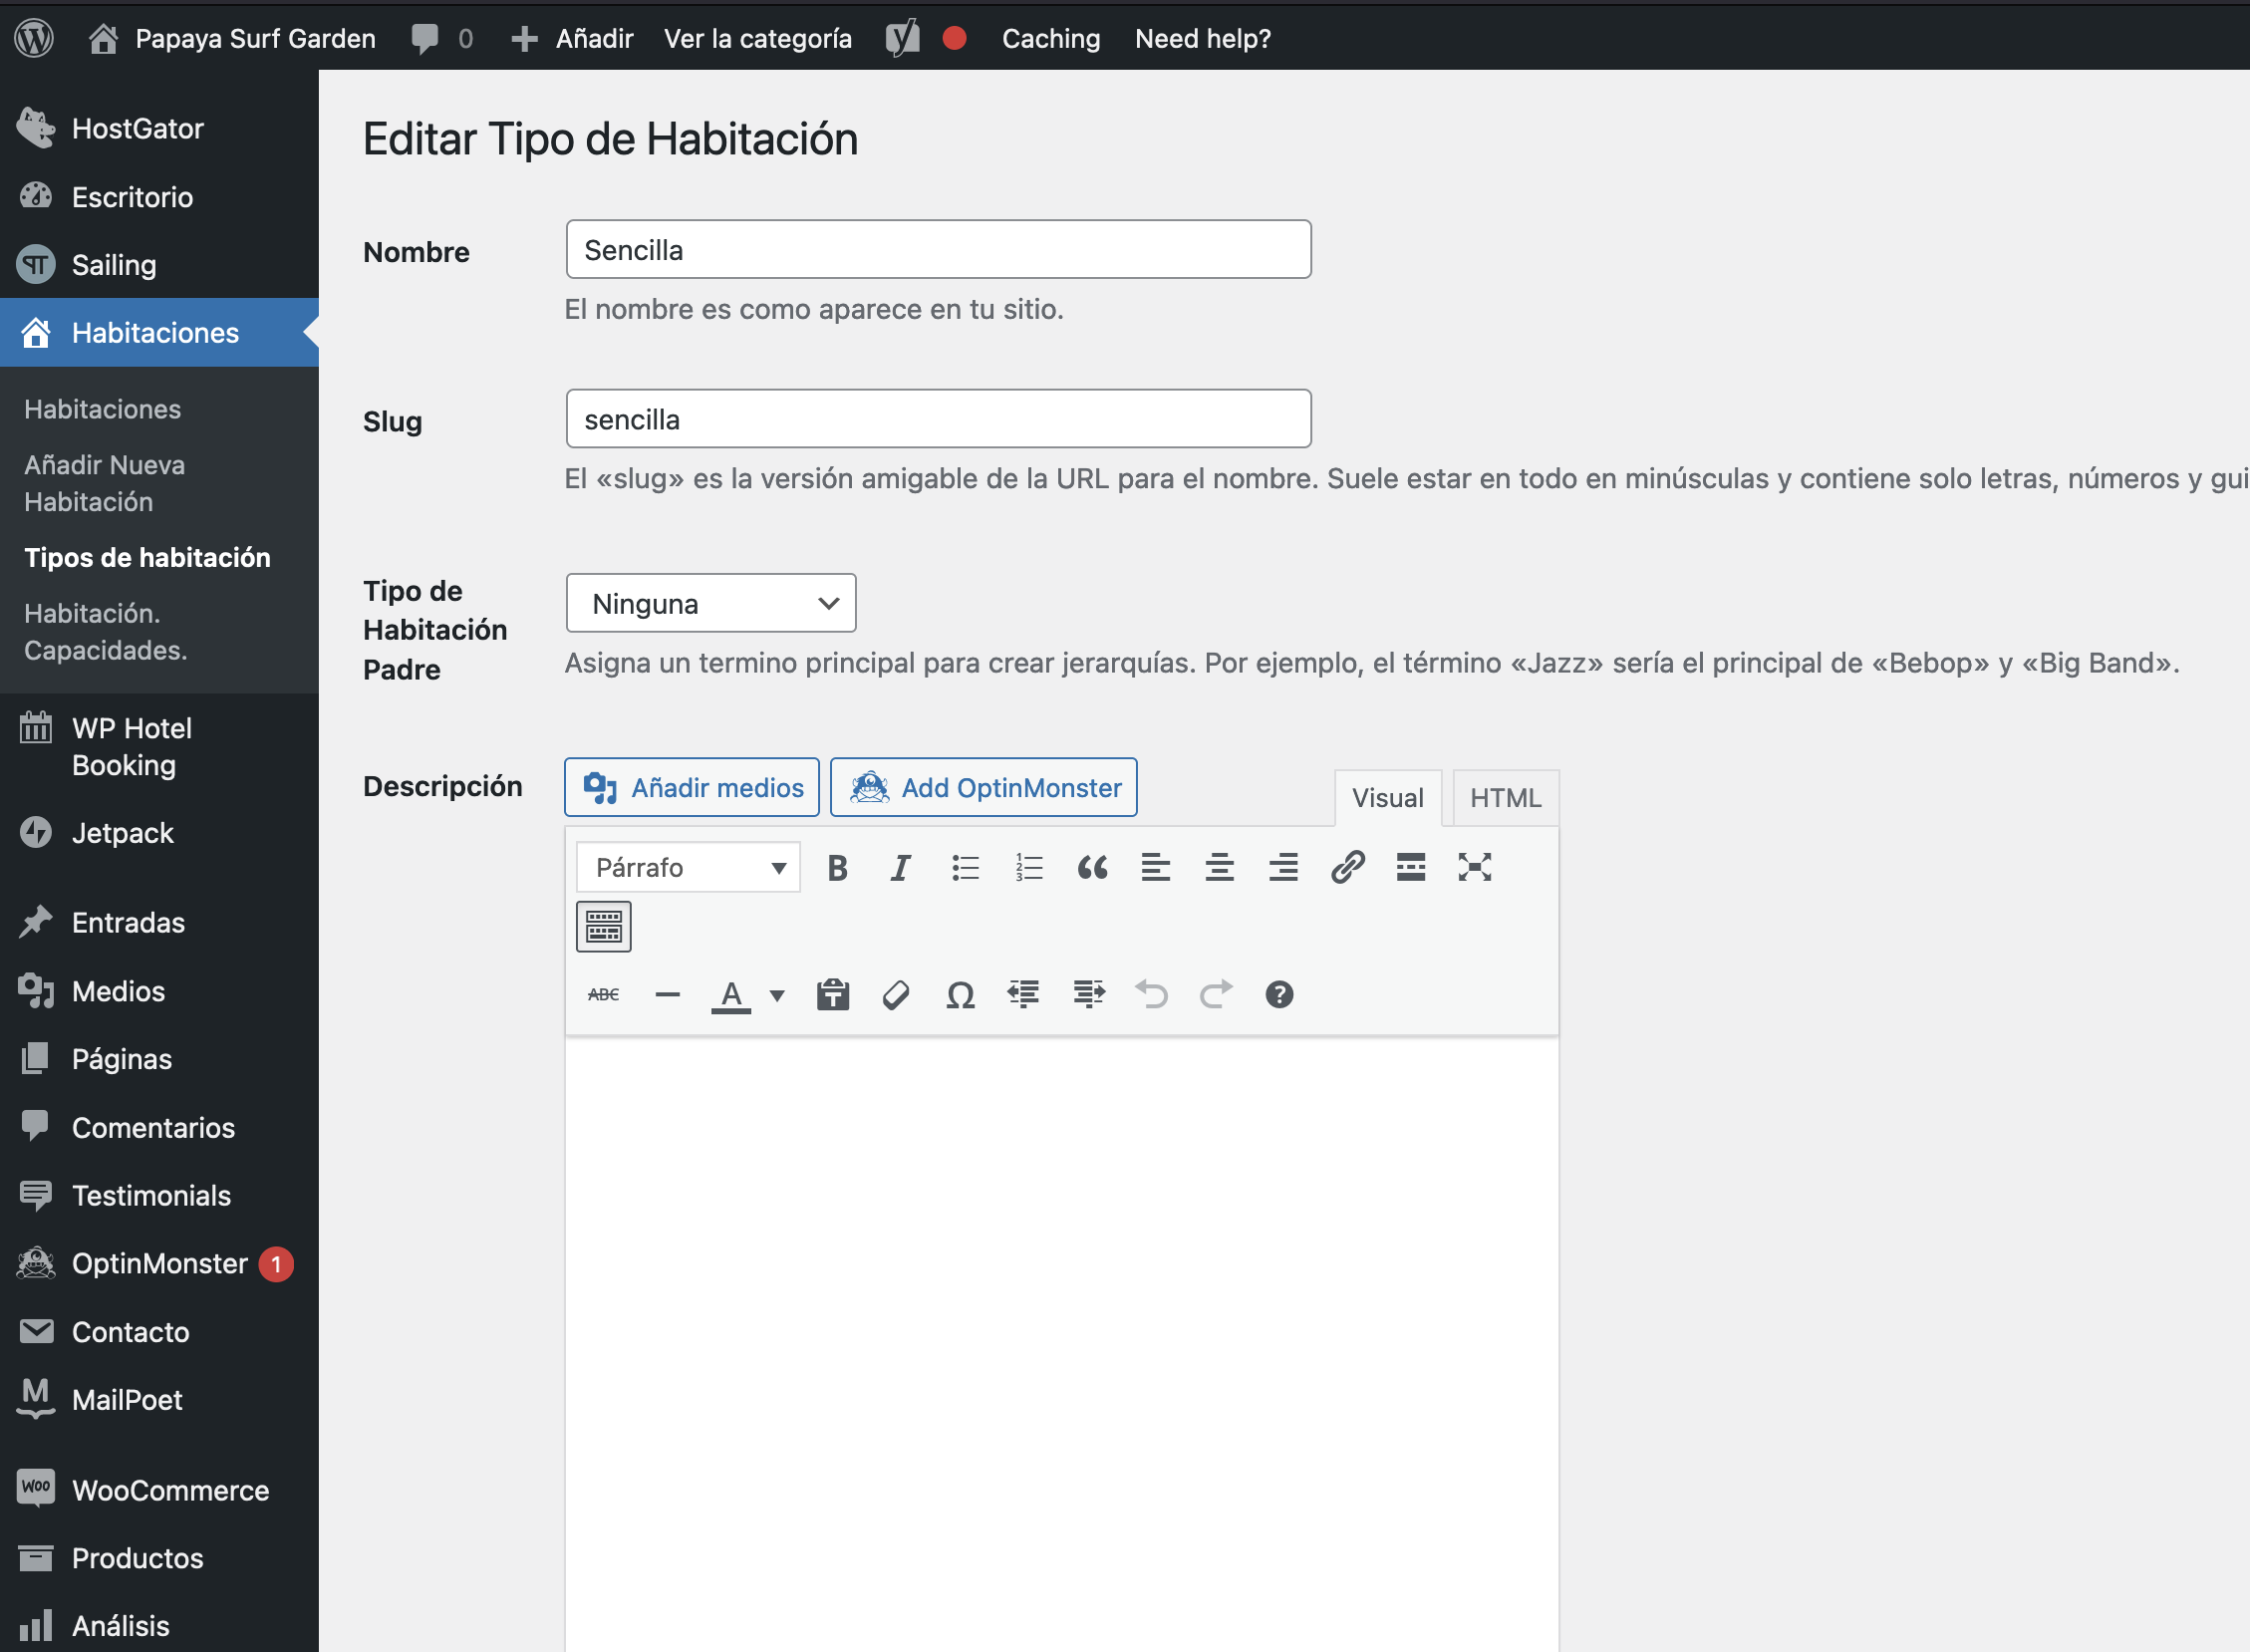The image size is (2250, 1652).
Task: Apply blockquote formatting
Action: coord(1092,868)
